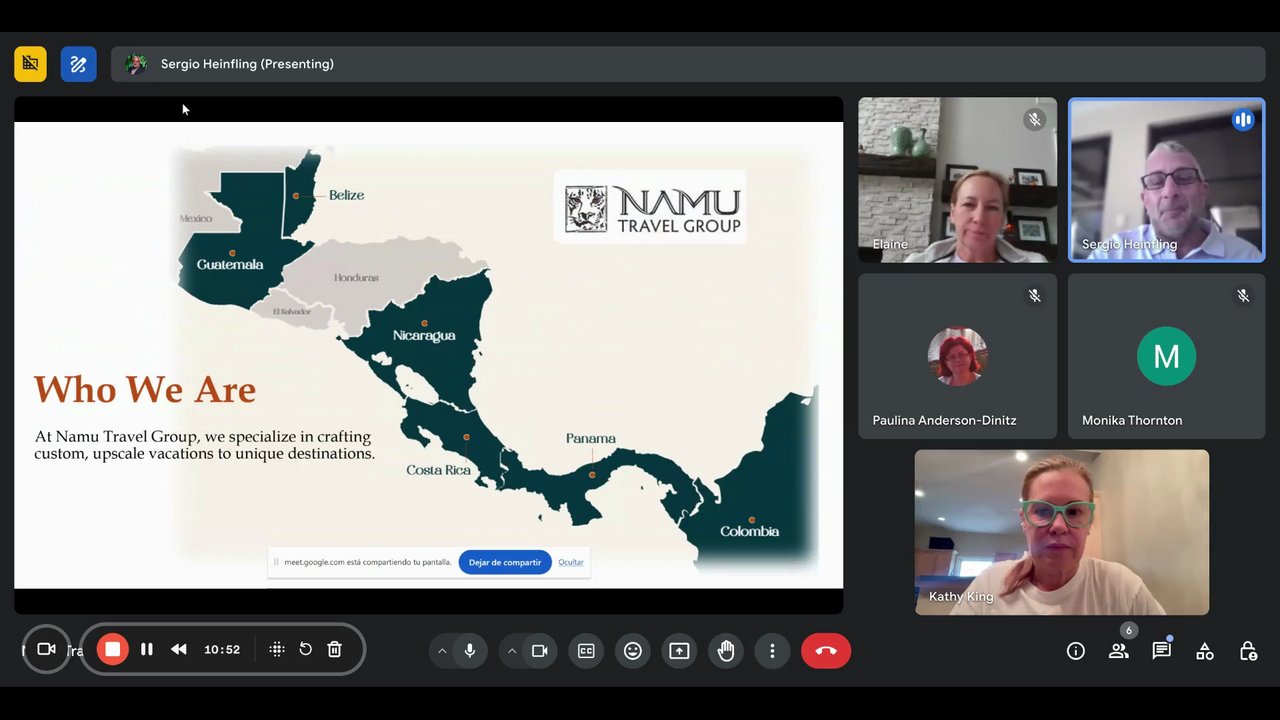Click muted mic icon on Paulina's tile
1280x720 pixels.
coord(1034,296)
